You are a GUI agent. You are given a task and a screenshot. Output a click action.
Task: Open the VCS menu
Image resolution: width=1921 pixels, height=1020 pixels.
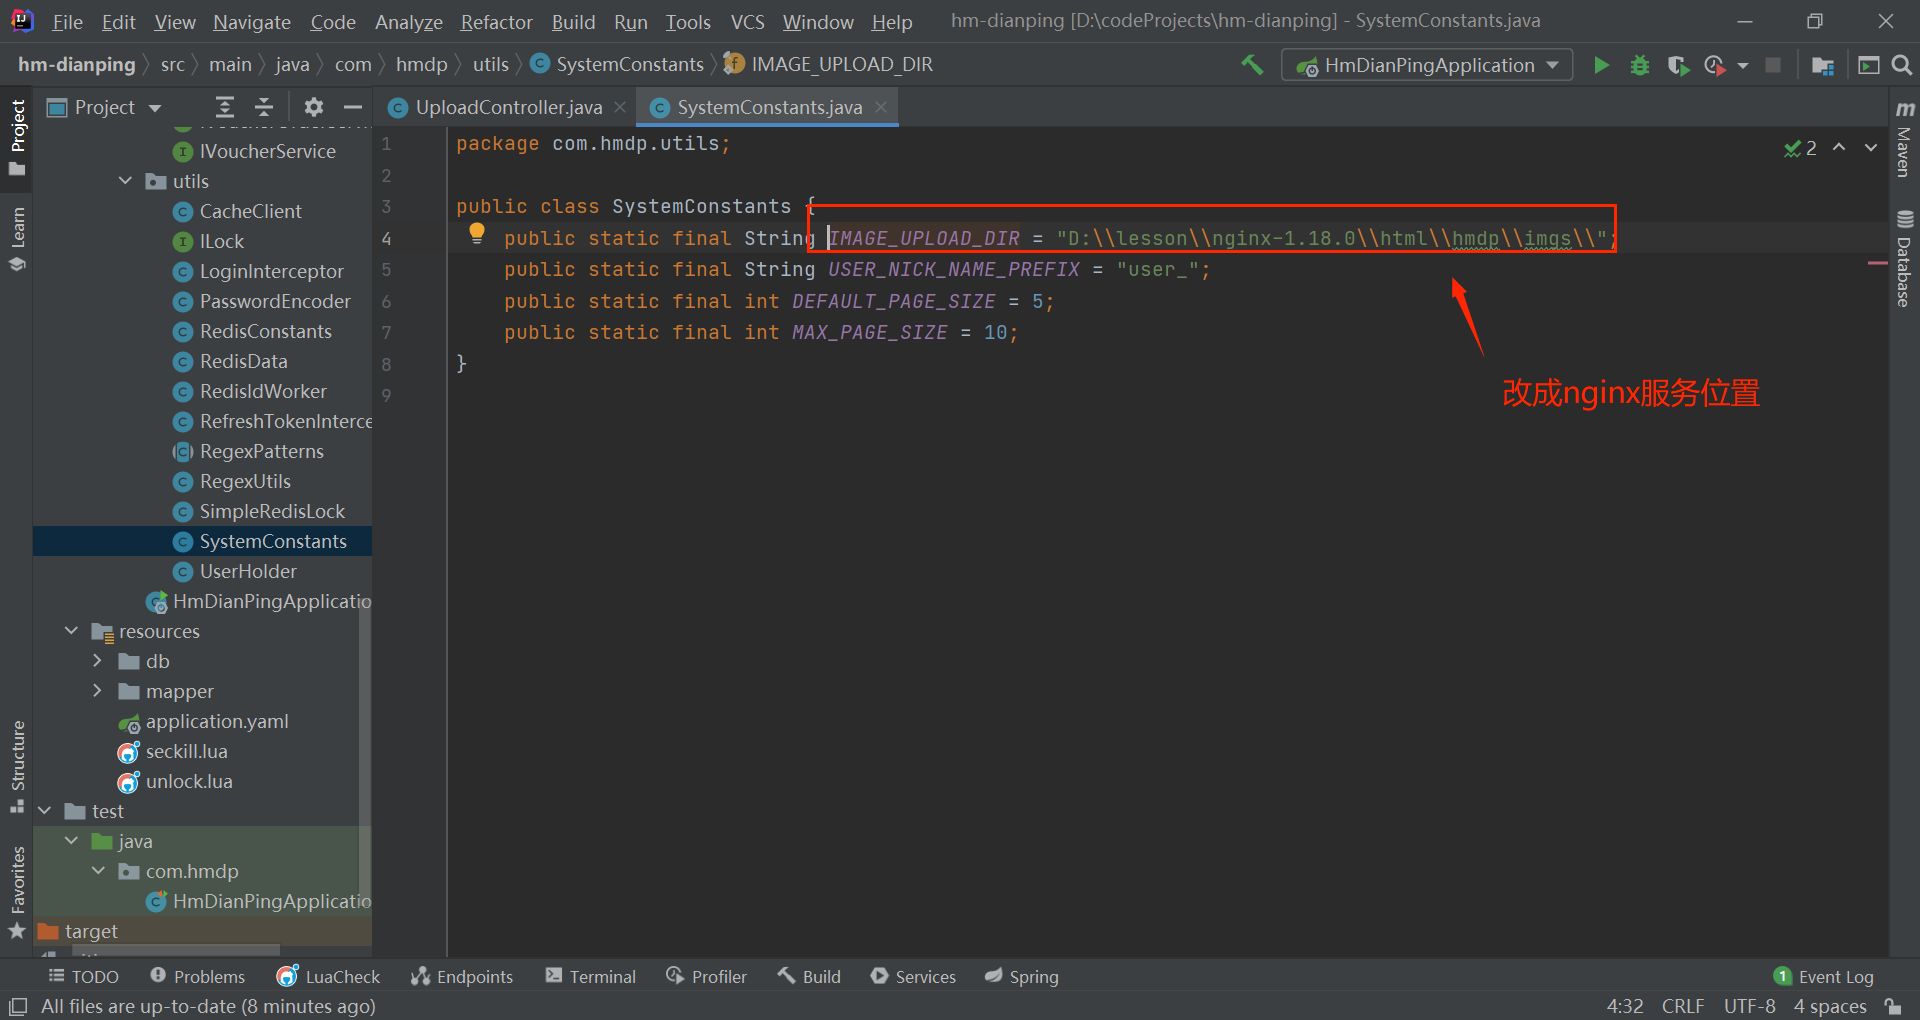point(747,22)
